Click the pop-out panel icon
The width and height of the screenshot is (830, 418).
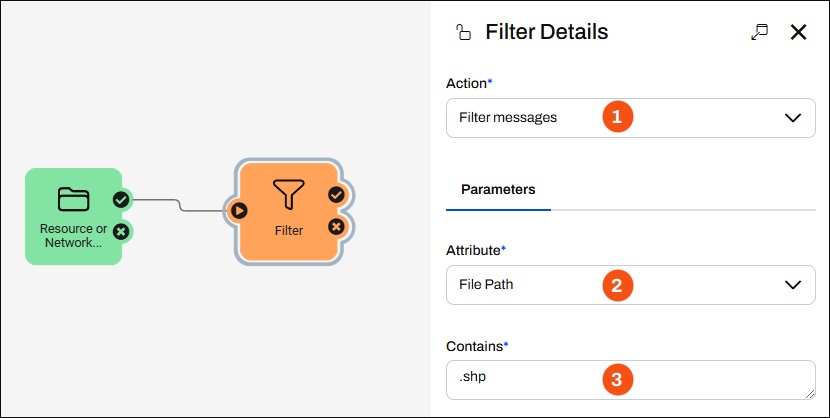pyautogui.click(x=759, y=32)
